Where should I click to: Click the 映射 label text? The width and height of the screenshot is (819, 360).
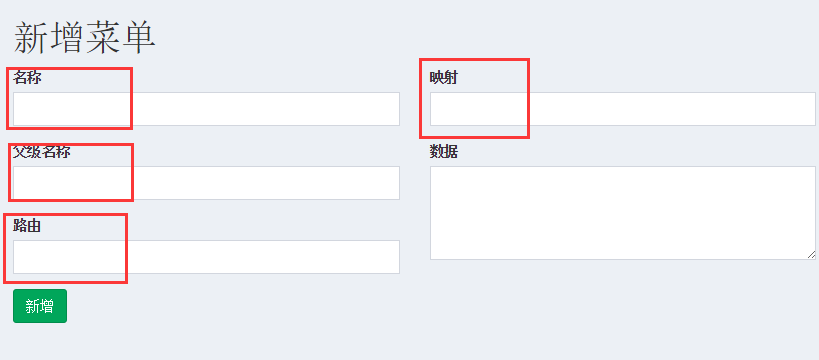[x=444, y=78]
